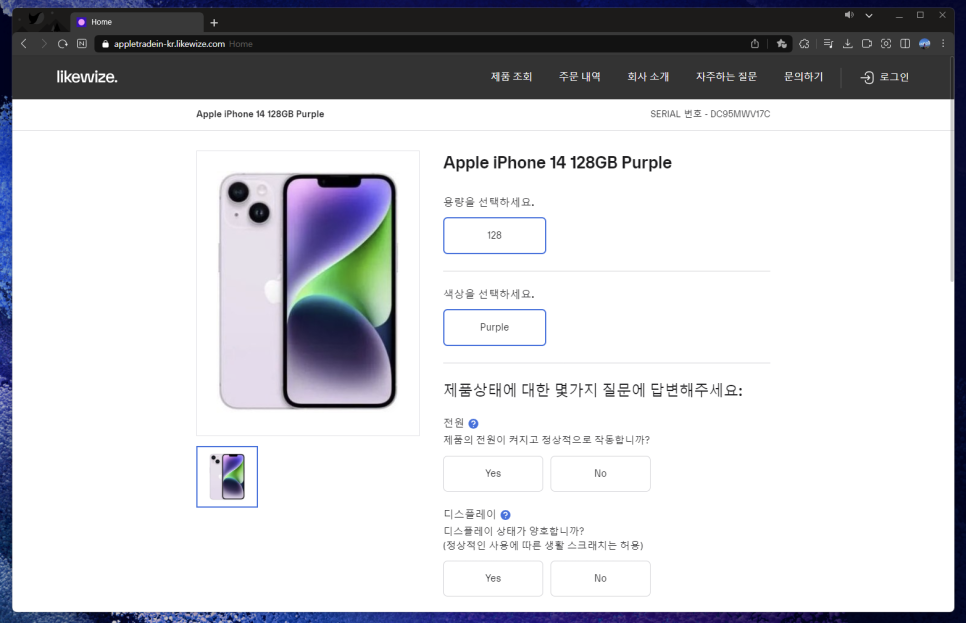Click the video capture toolbar icon
The image size is (966, 623).
coord(867,44)
